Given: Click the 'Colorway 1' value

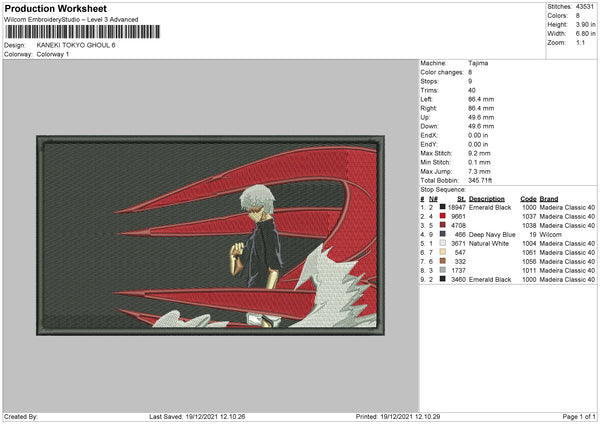Looking at the screenshot, I should (x=53, y=54).
